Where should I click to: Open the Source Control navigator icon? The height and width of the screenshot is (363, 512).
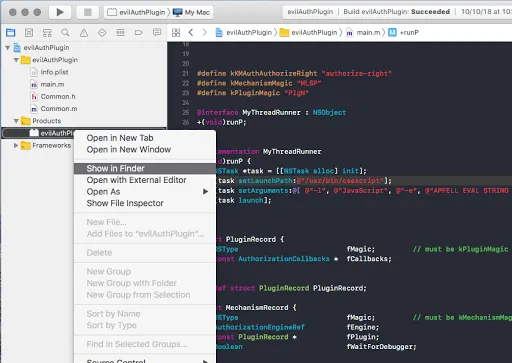(x=29, y=33)
